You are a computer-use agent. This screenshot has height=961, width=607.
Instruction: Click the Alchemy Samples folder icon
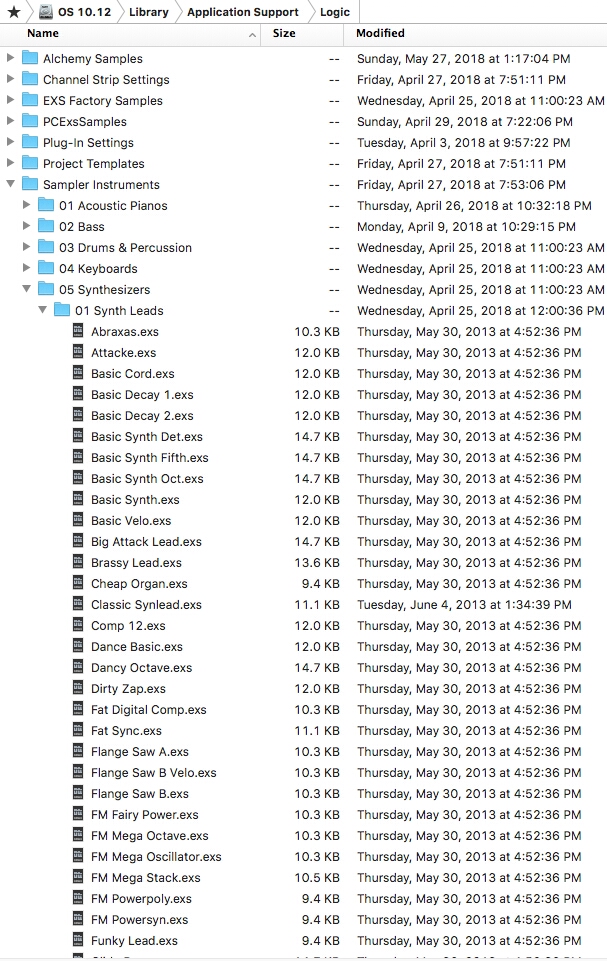point(29,58)
